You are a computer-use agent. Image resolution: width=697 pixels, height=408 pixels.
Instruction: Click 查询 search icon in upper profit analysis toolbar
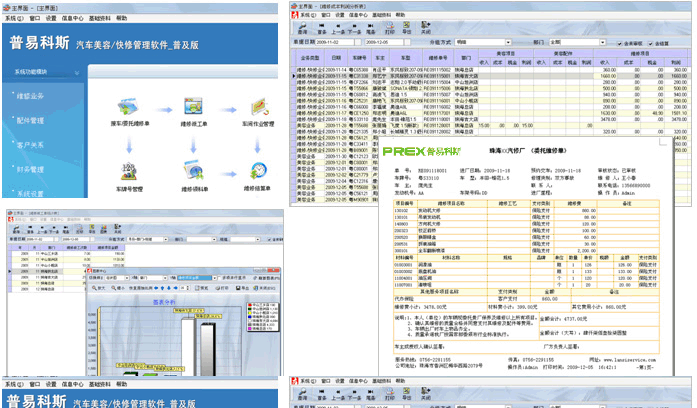point(302,28)
